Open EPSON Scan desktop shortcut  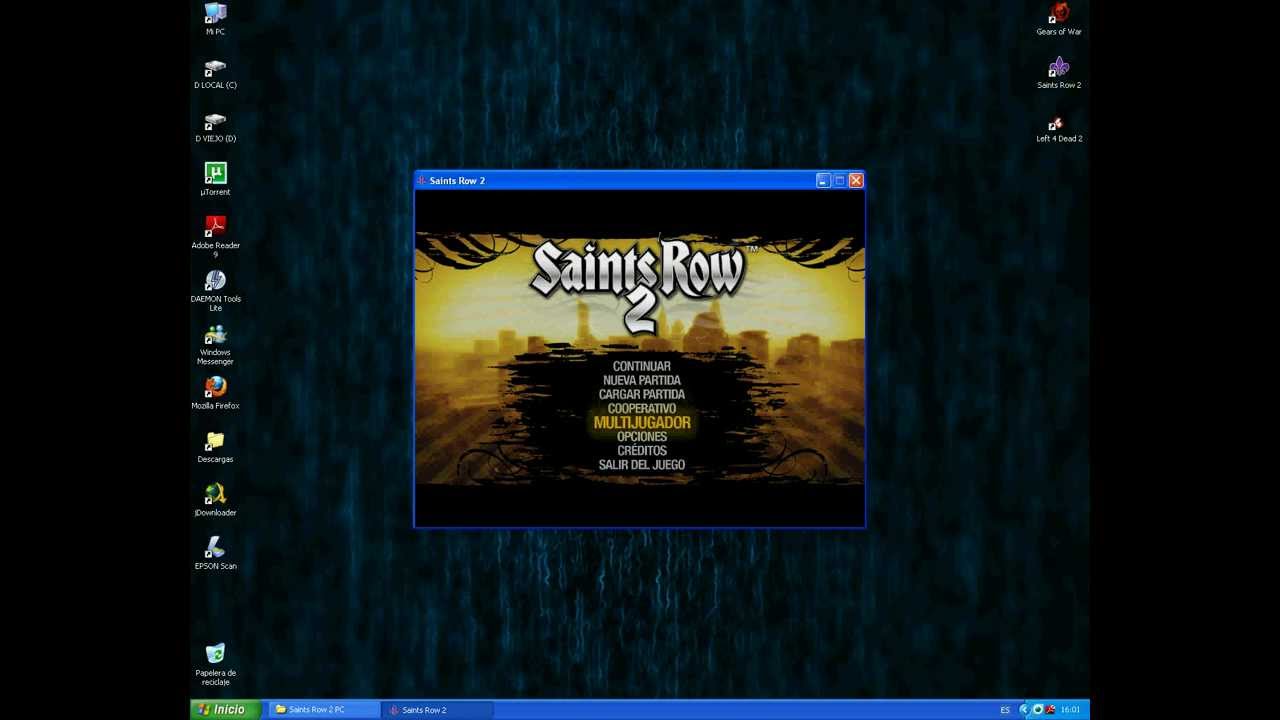[215, 554]
